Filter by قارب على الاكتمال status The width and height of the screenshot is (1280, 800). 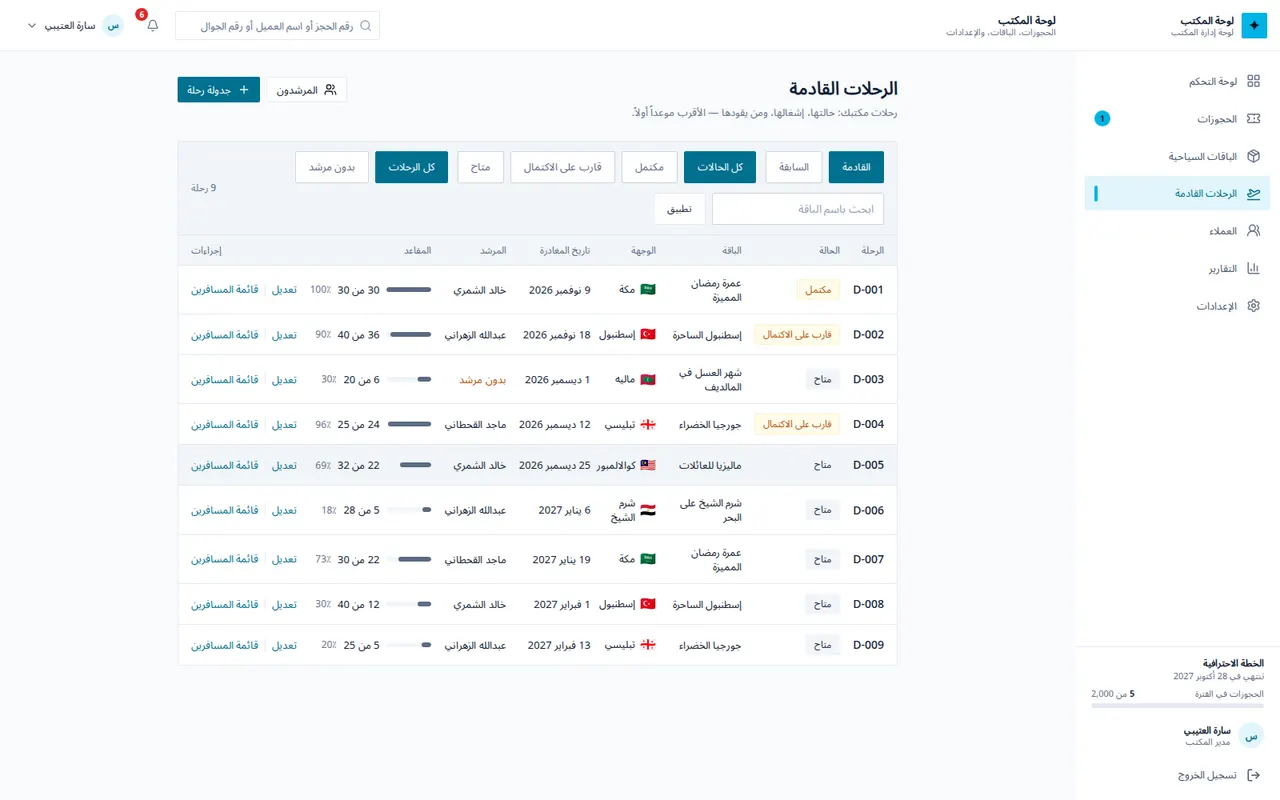point(563,167)
